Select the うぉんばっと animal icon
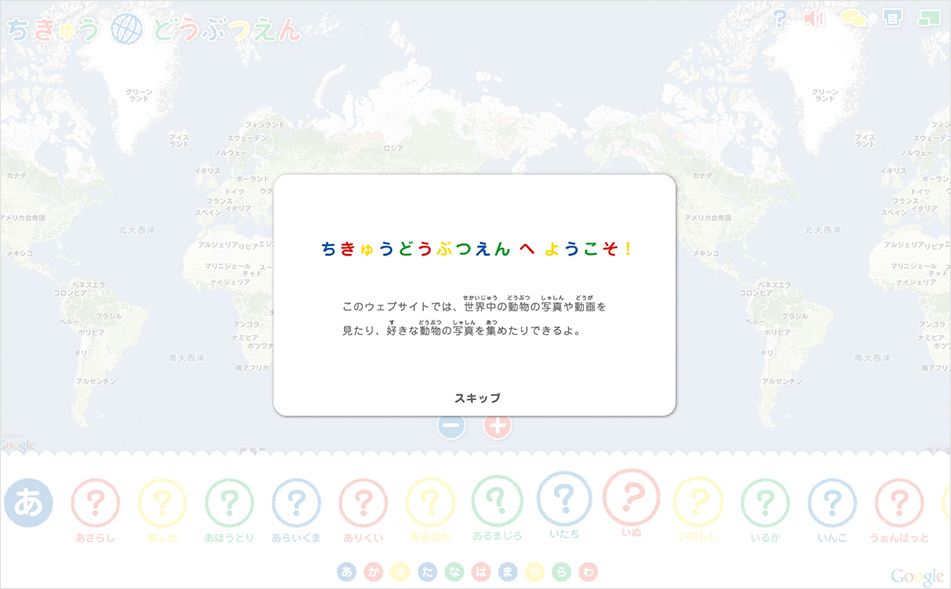This screenshot has height=589, width=951. click(898, 503)
